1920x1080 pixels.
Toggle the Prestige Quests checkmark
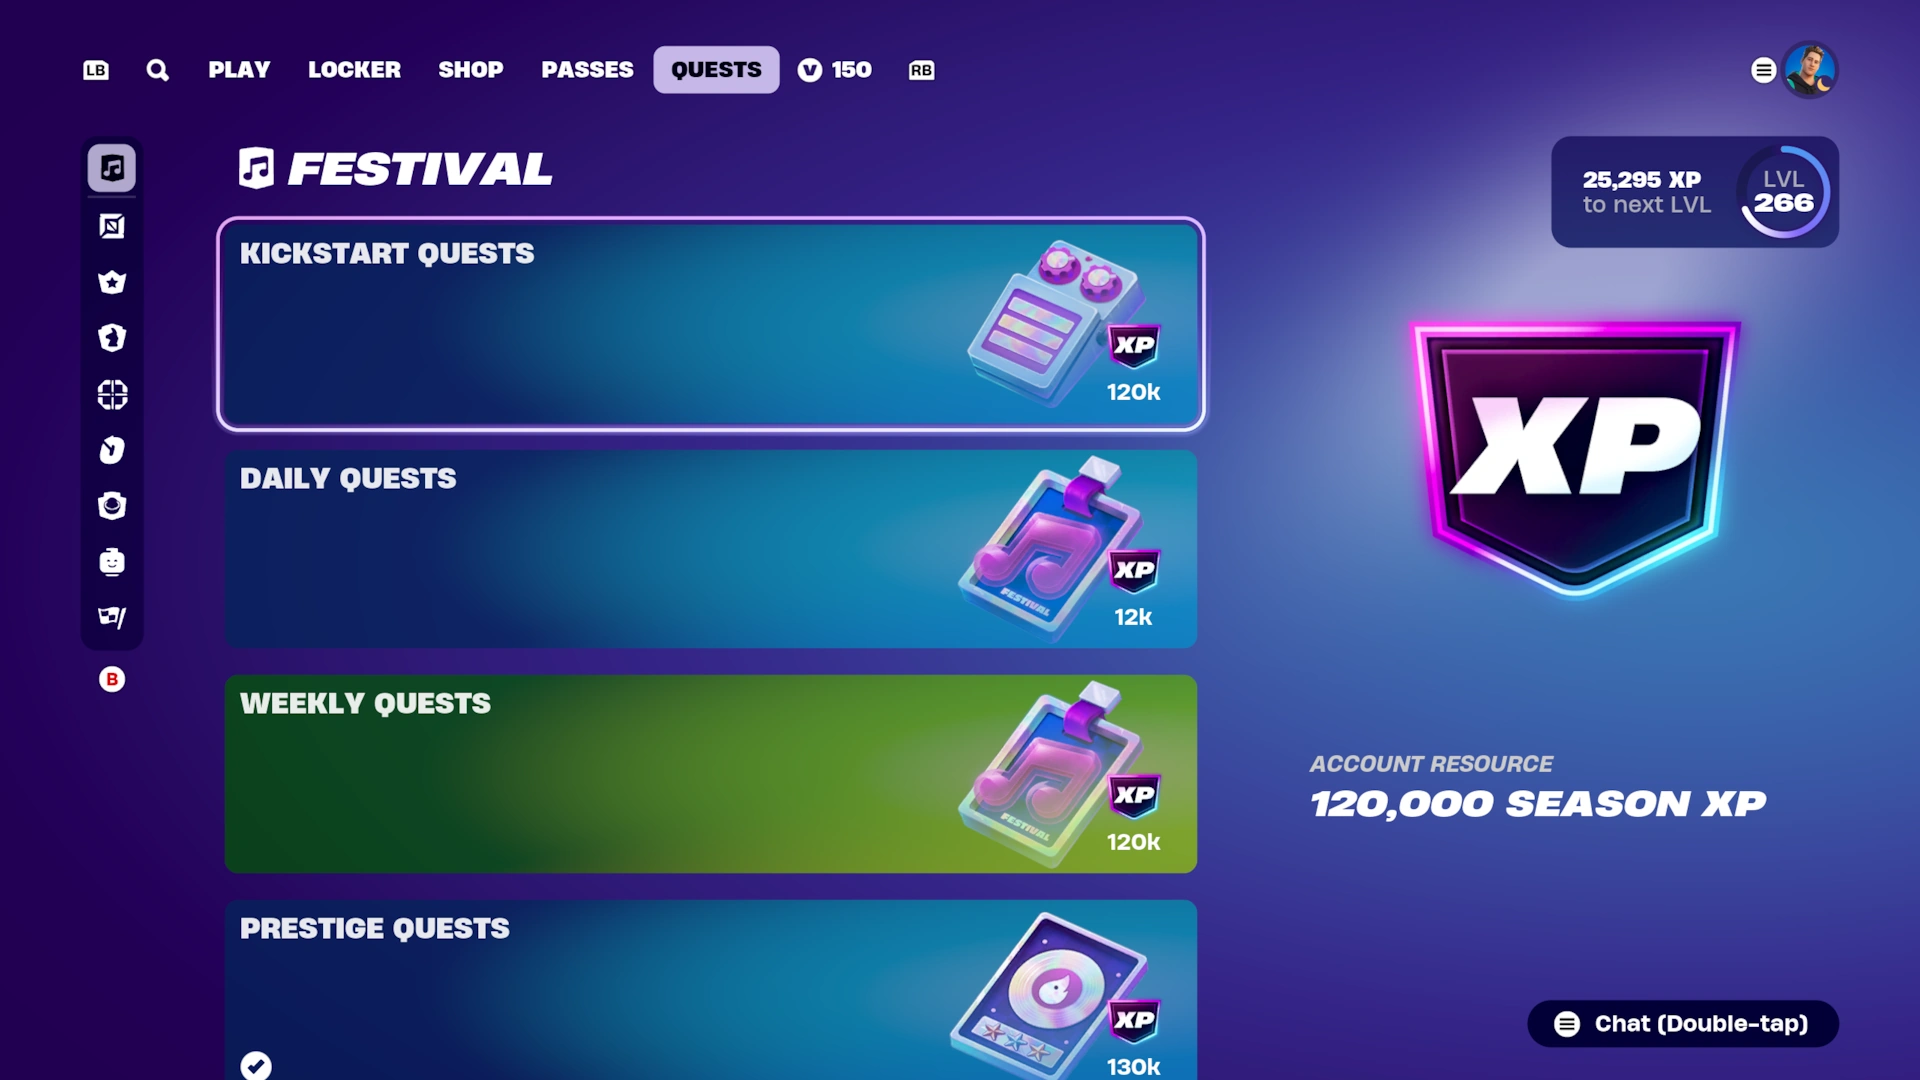point(256,1065)
